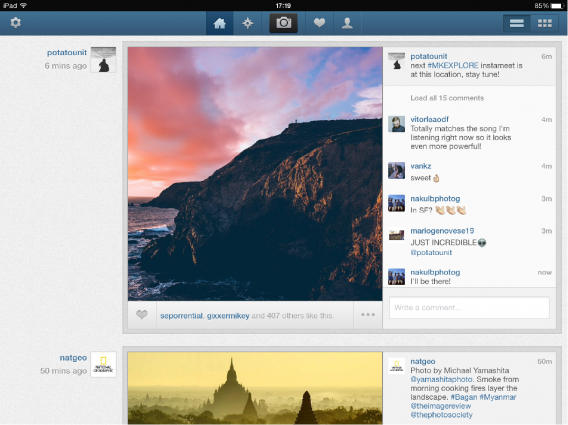Open the sunset cliff photo

point(255,174)
